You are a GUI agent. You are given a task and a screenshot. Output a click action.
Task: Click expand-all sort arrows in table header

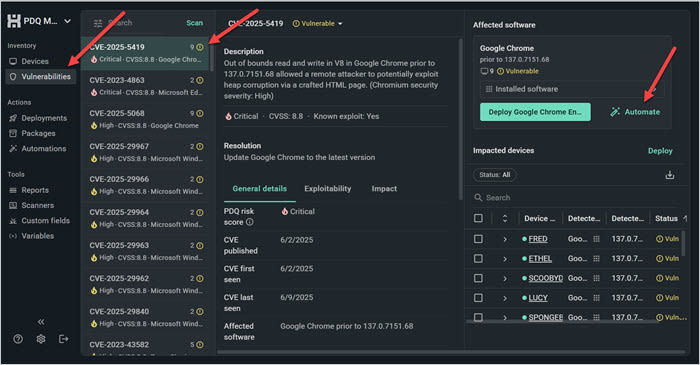[x=505, y=218]
